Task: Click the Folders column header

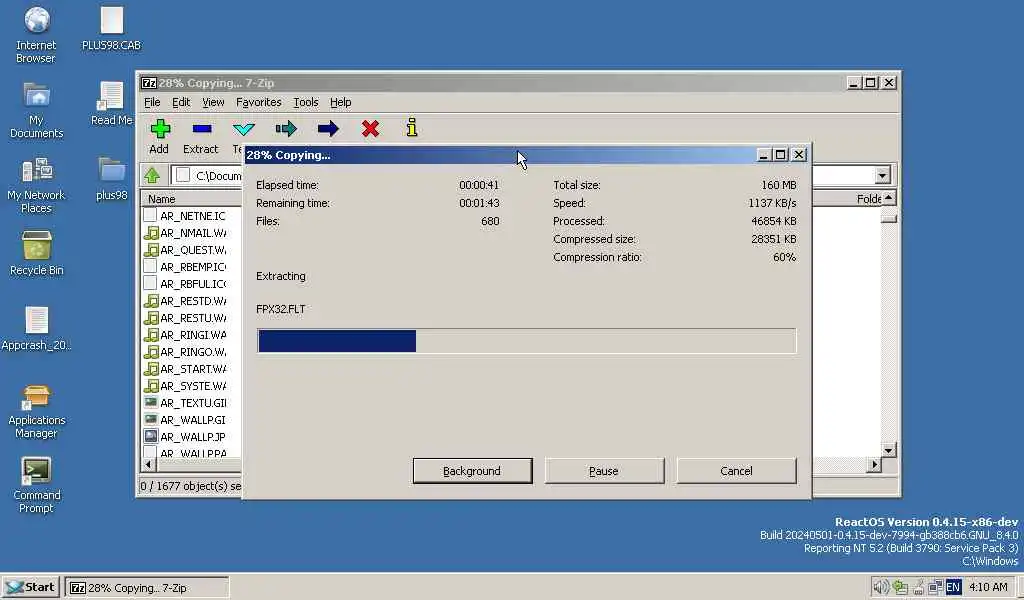Action: click(x=846, y=198)
